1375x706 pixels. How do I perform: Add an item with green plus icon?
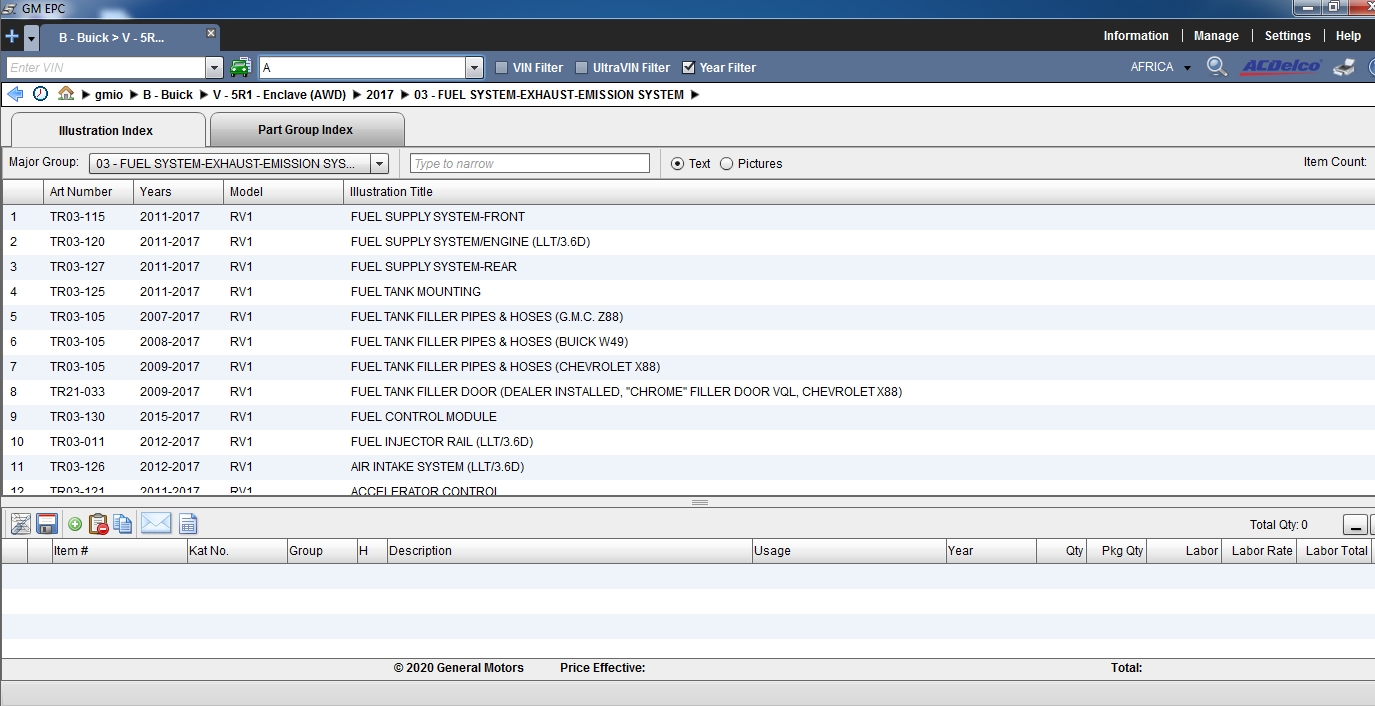click(x=75, y=524)
